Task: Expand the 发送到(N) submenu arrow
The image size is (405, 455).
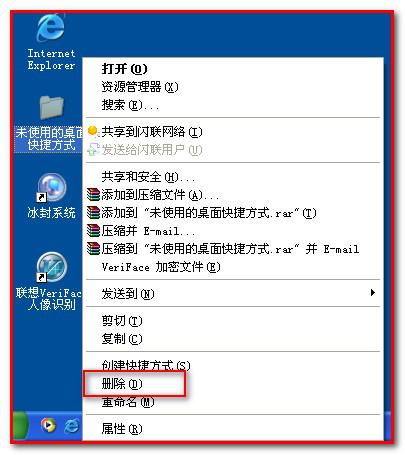Action: (x=373, y=293)
